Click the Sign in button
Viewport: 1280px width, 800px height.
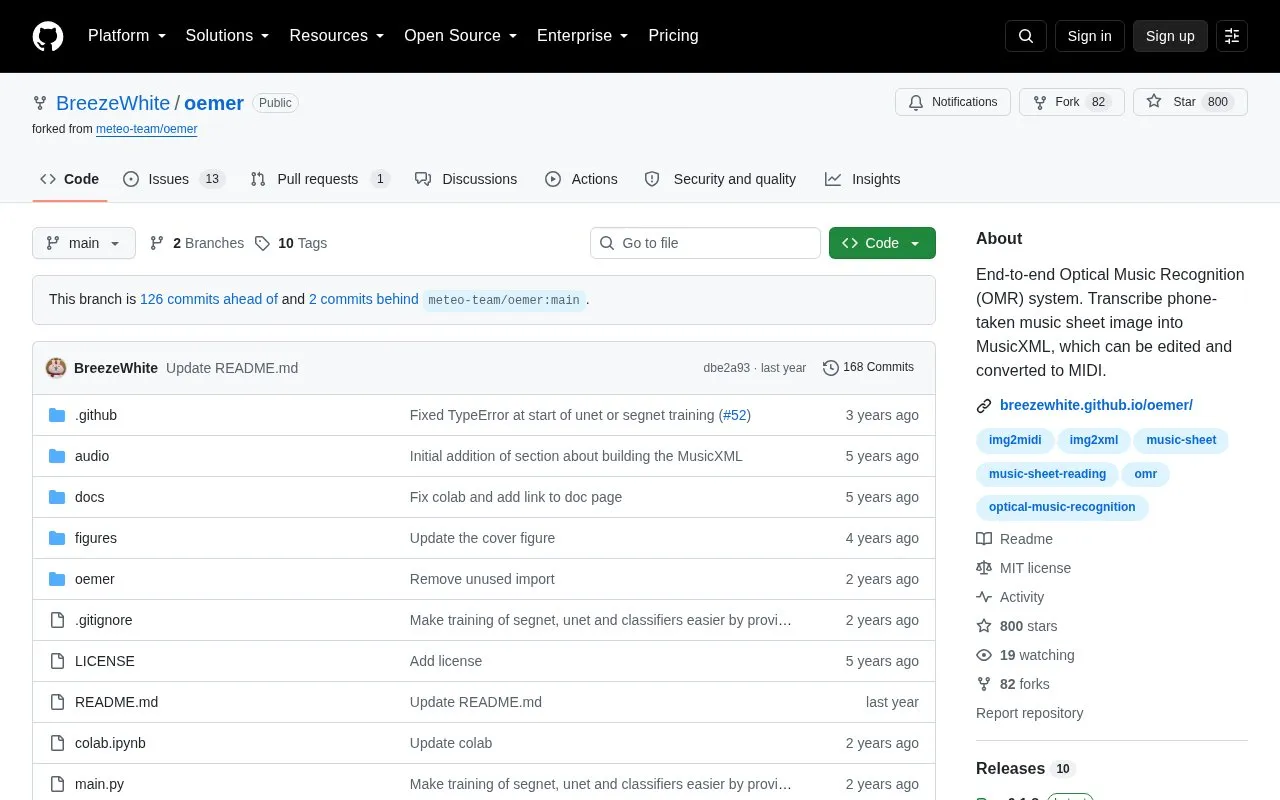click(1089, 36)
